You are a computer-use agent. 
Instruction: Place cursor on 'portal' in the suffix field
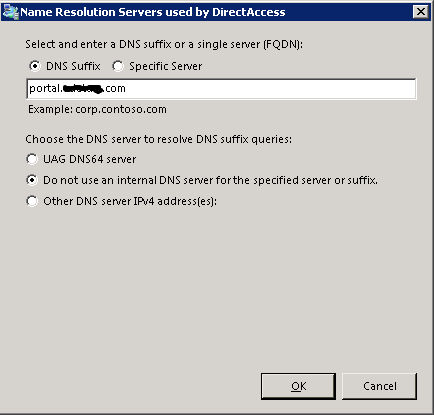click(x=44, y=89)
